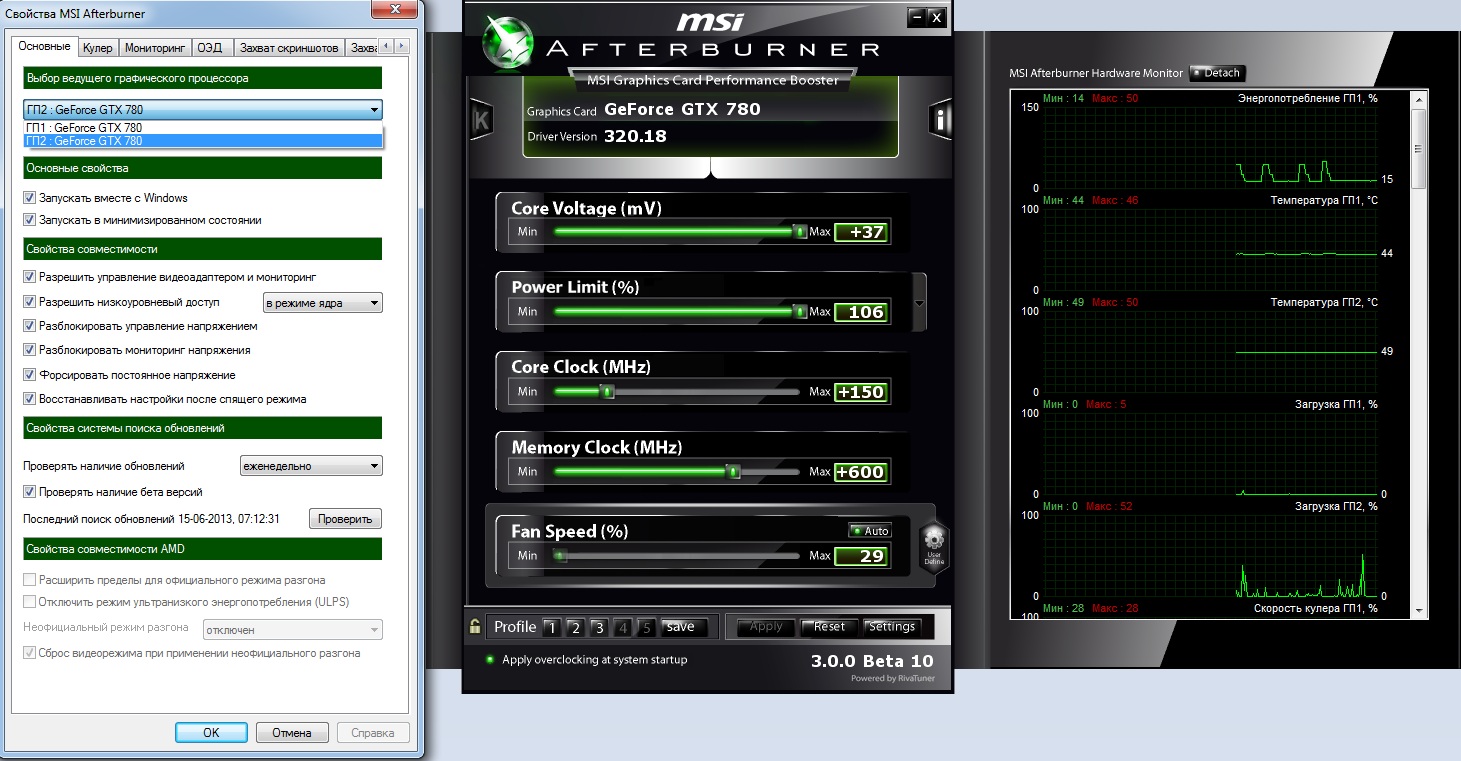
Task: Click the Power Limit 106 value field
Action: pos(860,312)
